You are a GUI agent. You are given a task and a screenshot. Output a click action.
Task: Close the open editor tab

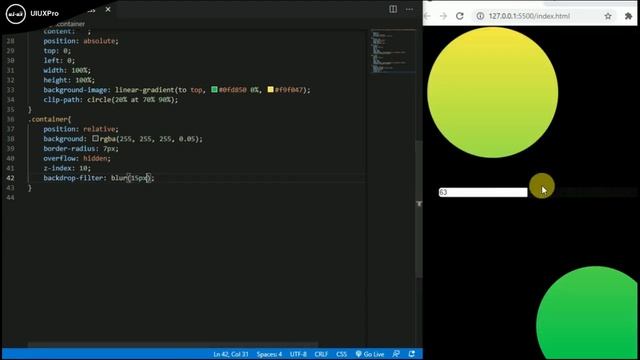(108, 9)
